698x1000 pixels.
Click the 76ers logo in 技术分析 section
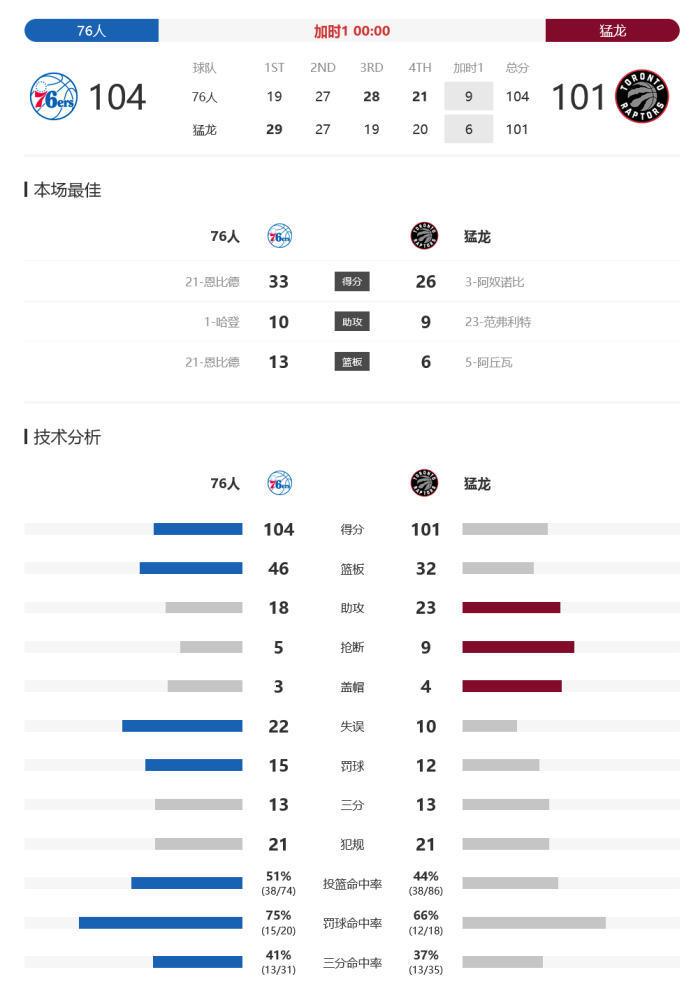pyautogui.click(x=279, y=483)
